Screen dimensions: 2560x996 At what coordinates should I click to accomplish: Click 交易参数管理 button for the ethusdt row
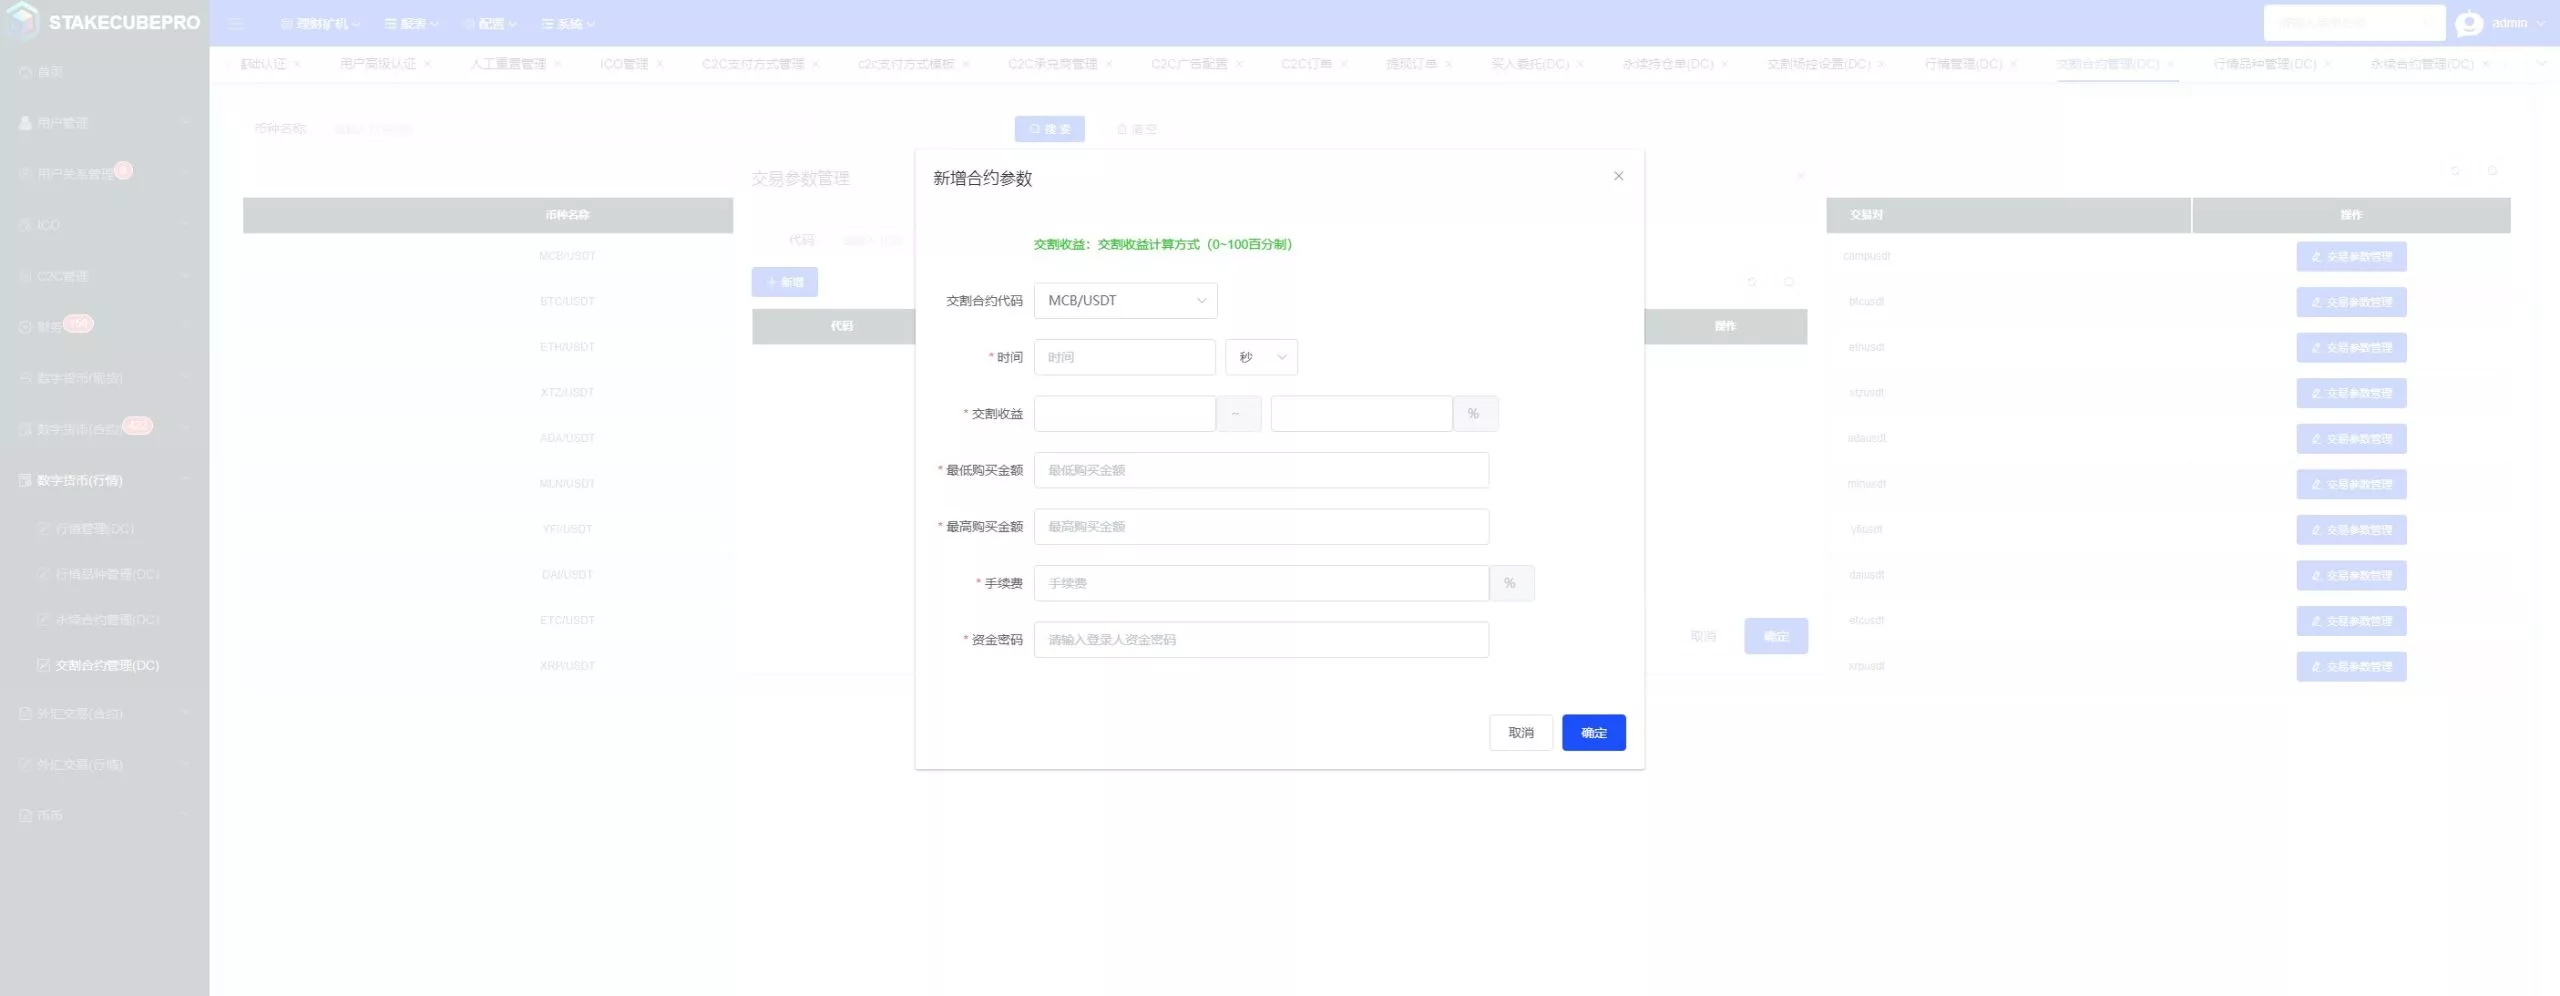[x=2351, y=348]
